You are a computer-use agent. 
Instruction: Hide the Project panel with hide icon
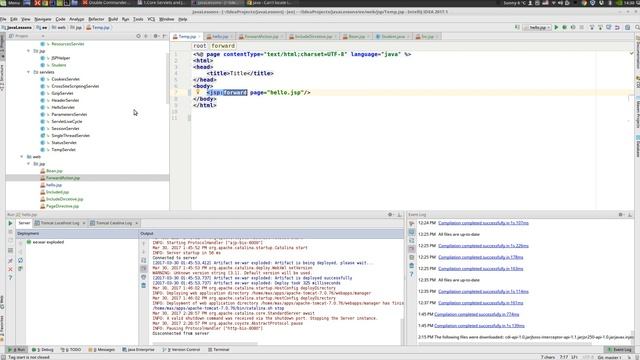tap(164, 36)
